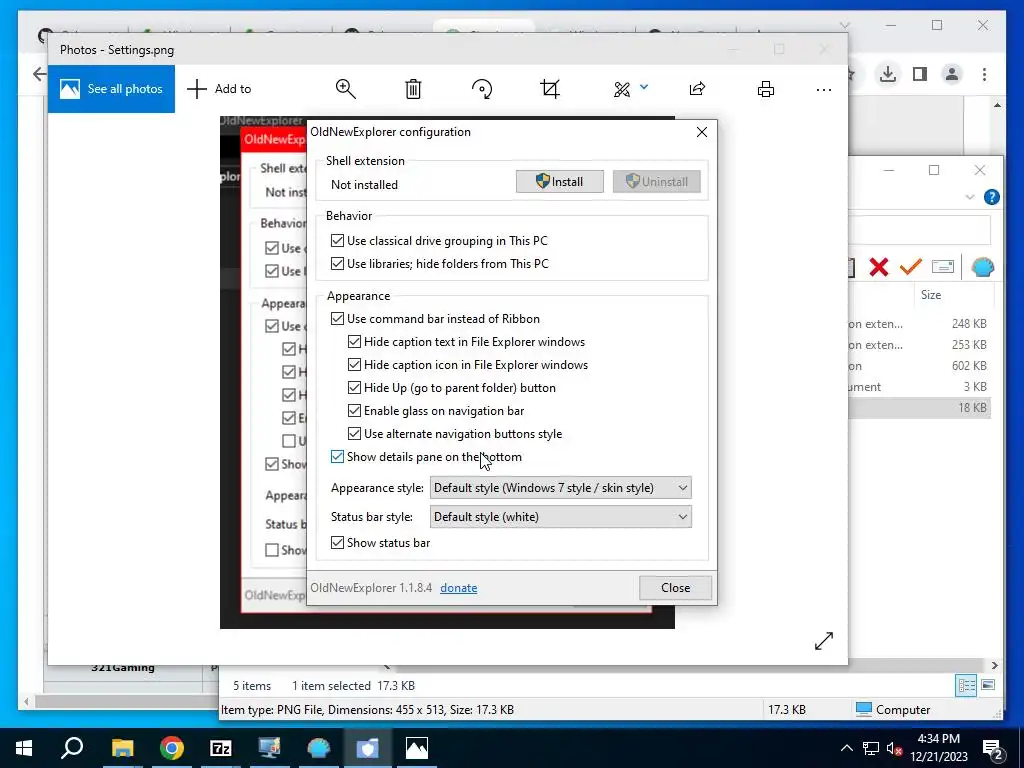Toggle 'Use classical drive grouping in This PC'
1024x768 pixels.
tap(337, 240)
